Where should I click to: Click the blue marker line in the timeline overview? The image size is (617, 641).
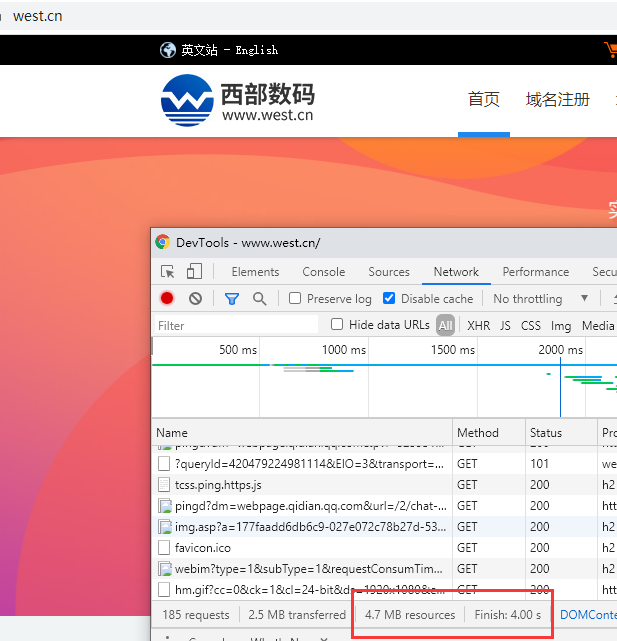(560, 388)
